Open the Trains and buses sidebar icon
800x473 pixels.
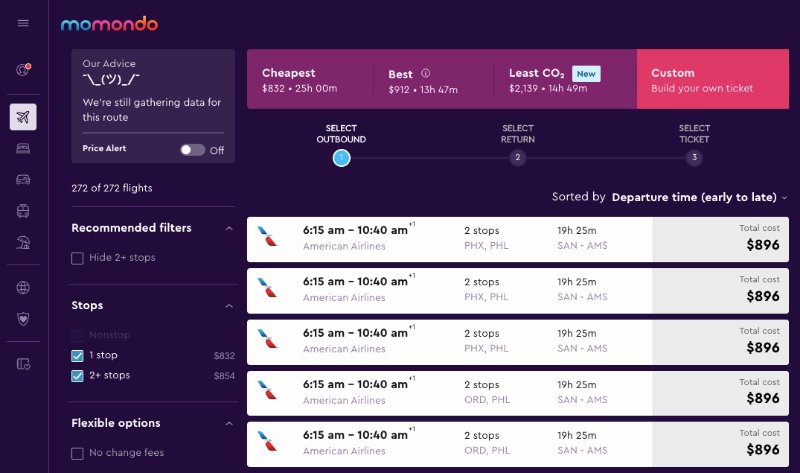point(23,211)
